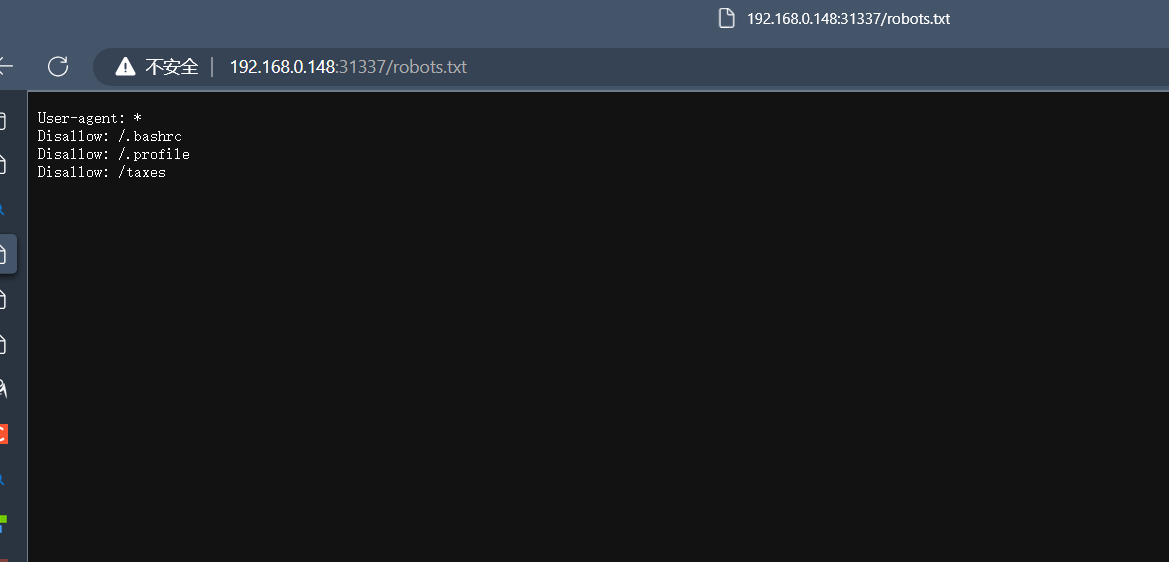Open the topmost page tab in sidebar
The image size is (1169, 562).
click(3, 121)
